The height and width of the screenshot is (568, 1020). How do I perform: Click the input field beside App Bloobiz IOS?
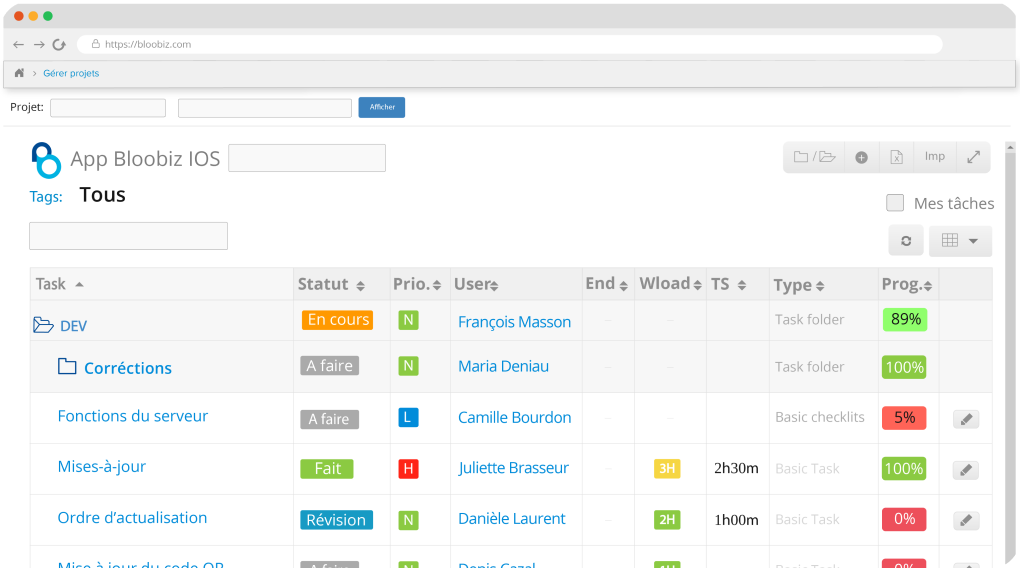pyautogui.click(x=307, y=158)
